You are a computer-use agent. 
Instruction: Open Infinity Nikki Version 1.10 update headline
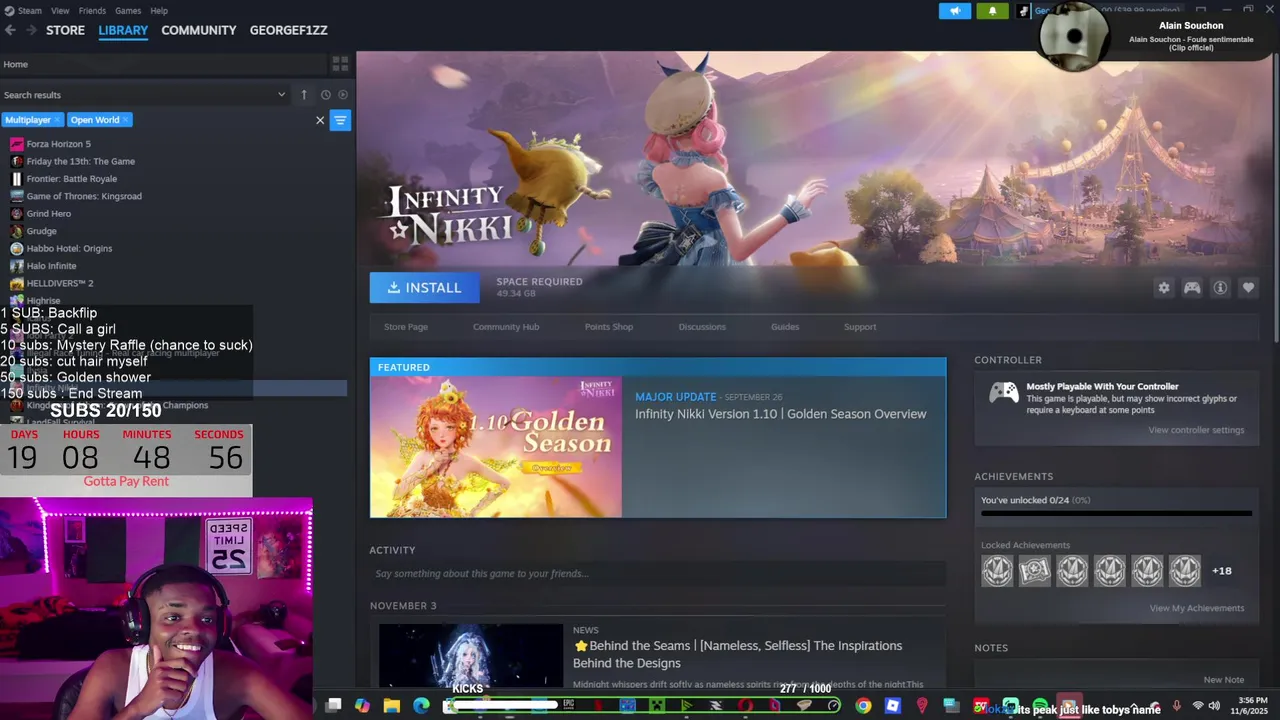(781, 414)
